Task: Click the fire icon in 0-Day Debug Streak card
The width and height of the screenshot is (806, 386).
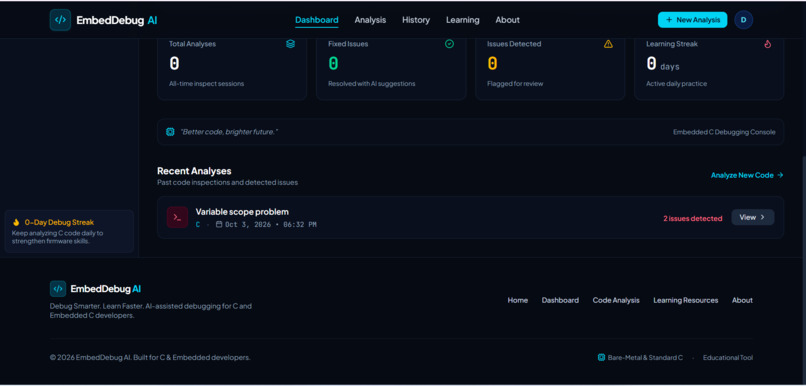Action: [16, 223]
